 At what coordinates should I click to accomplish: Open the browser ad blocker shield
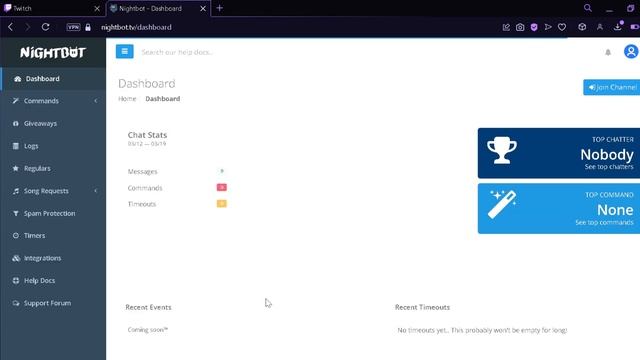pos(534,27)
